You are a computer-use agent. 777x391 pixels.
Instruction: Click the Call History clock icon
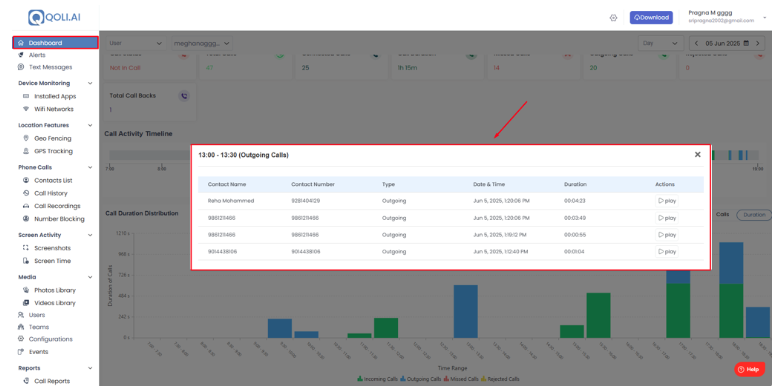point(26,193)
